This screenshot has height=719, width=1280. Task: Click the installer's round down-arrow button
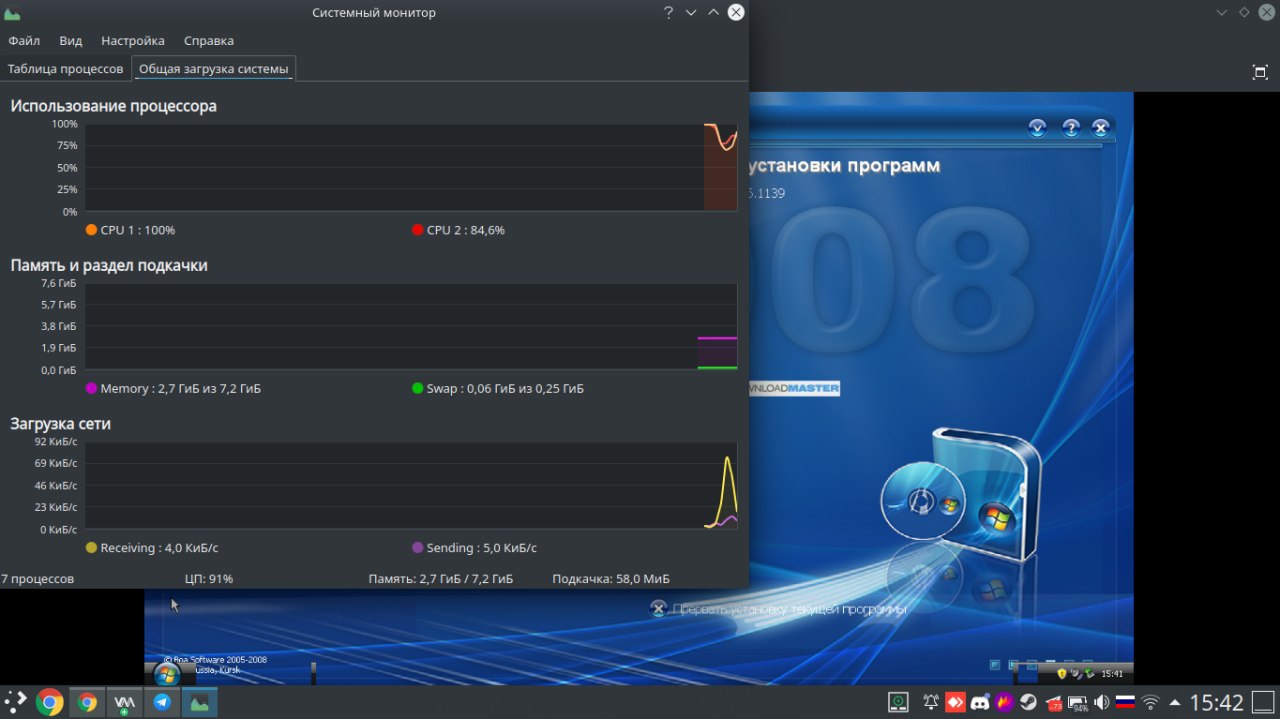tap(1037, 128)
